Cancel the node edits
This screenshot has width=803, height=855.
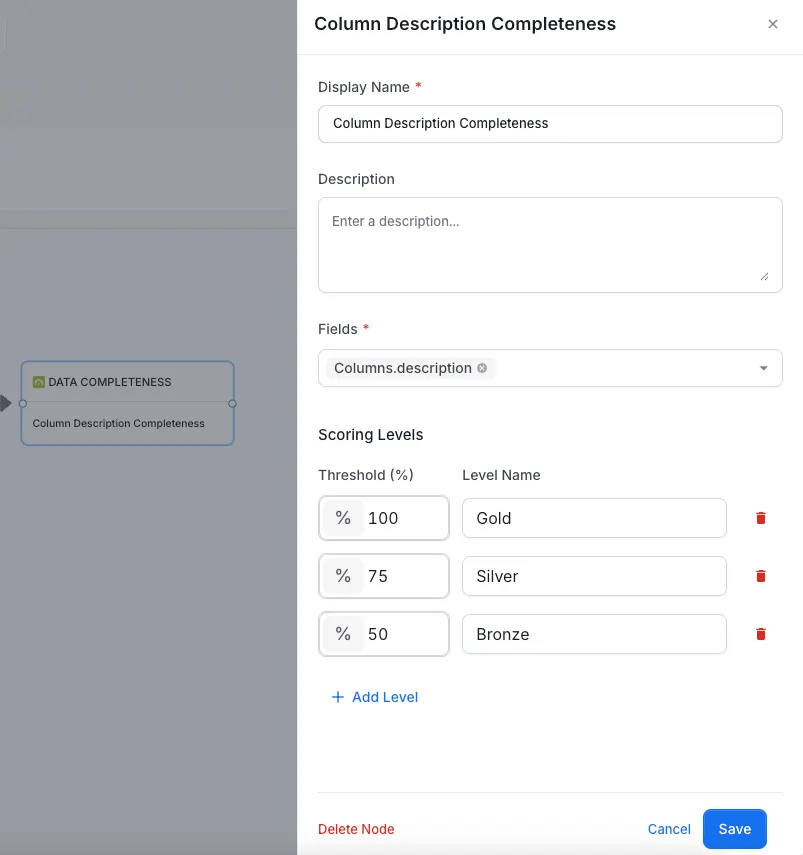click(668, 829)
